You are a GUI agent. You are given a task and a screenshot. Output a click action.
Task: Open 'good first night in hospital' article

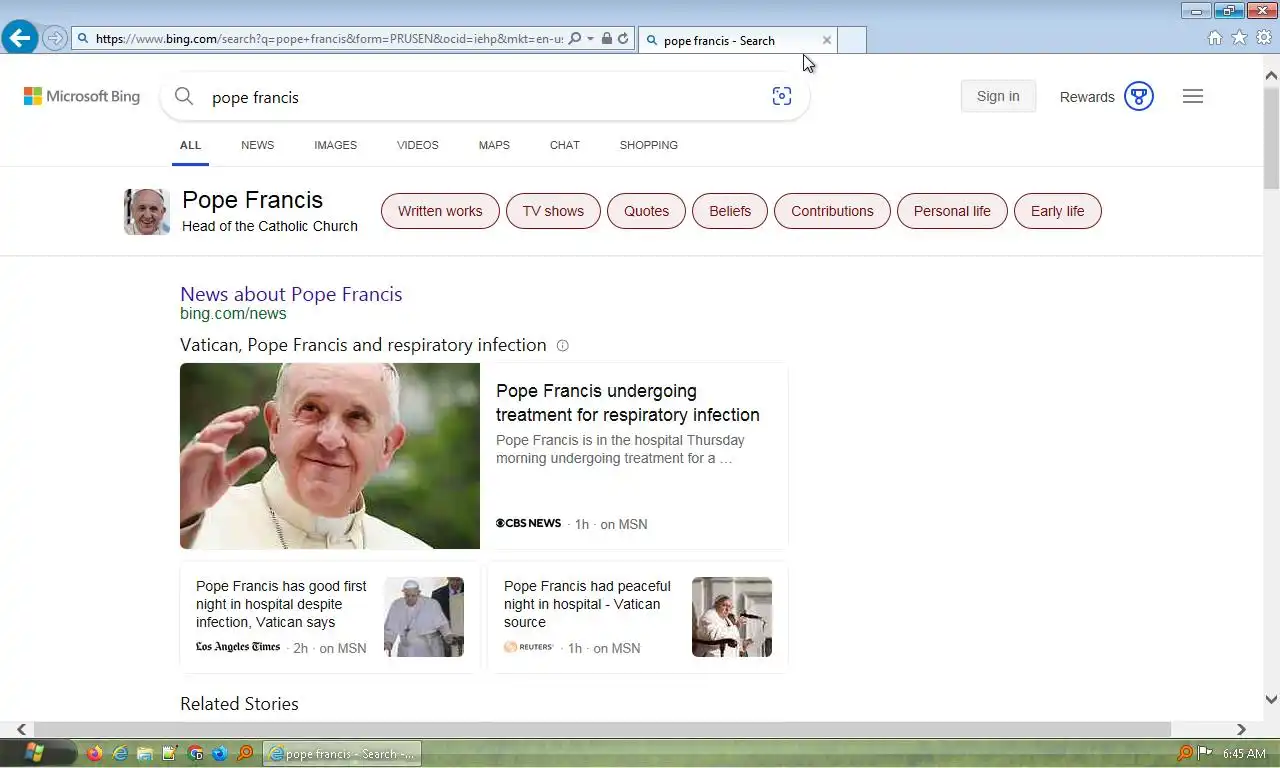click(x=281, y=604)
